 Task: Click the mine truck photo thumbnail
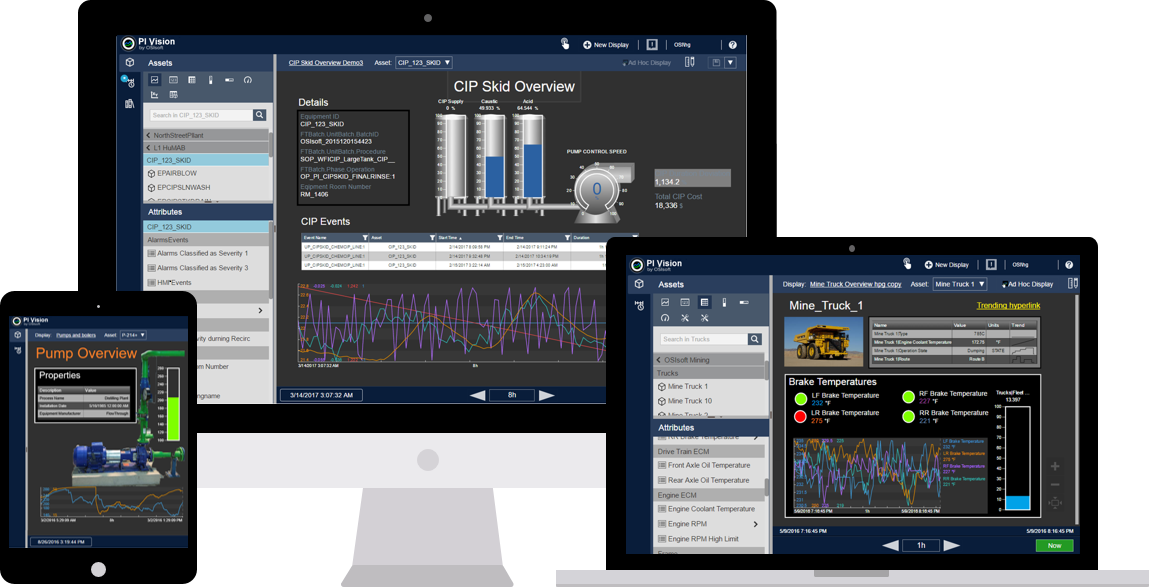[823, 341]
